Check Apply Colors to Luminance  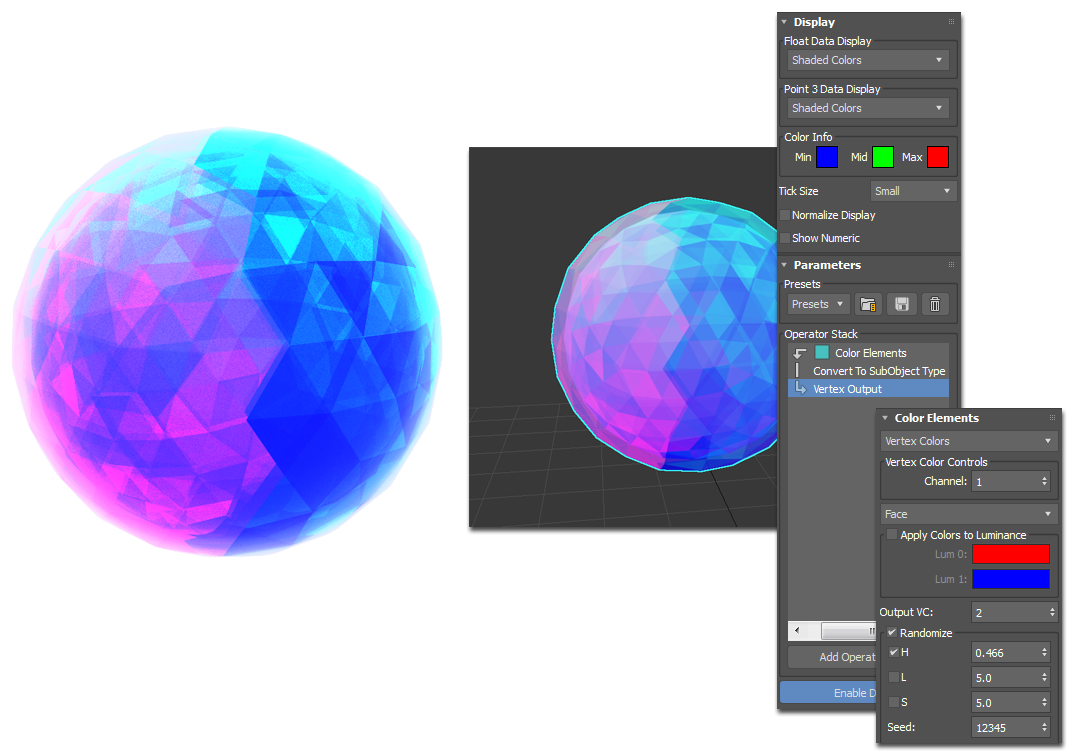[892, 535]
